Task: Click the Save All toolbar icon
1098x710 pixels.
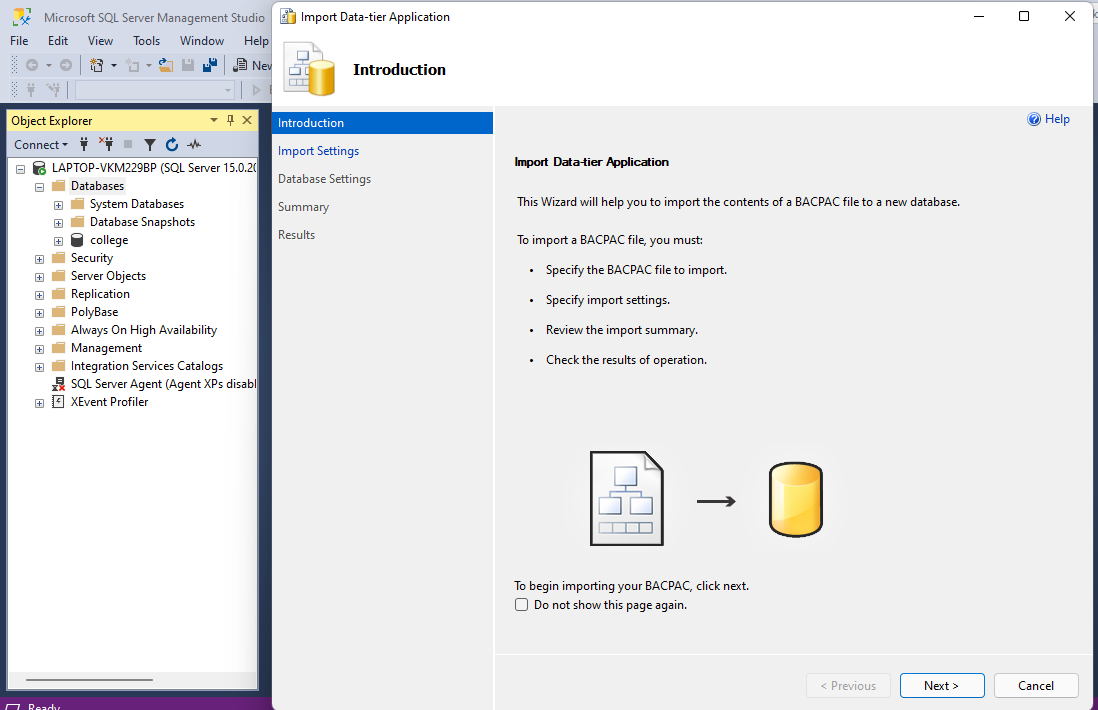Action: point(211,64)
